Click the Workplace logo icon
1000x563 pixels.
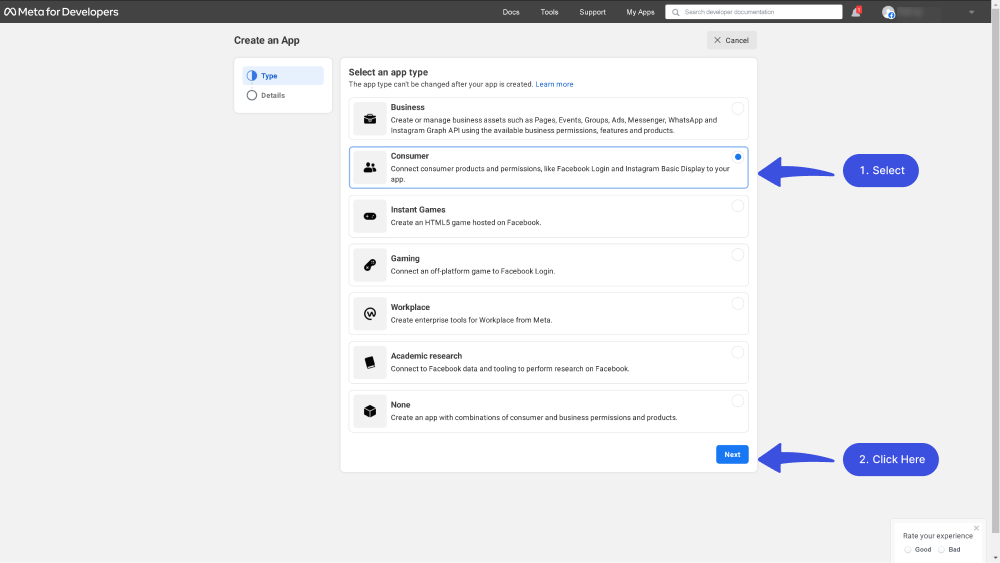pyautogui.click(x=370, y=314)
